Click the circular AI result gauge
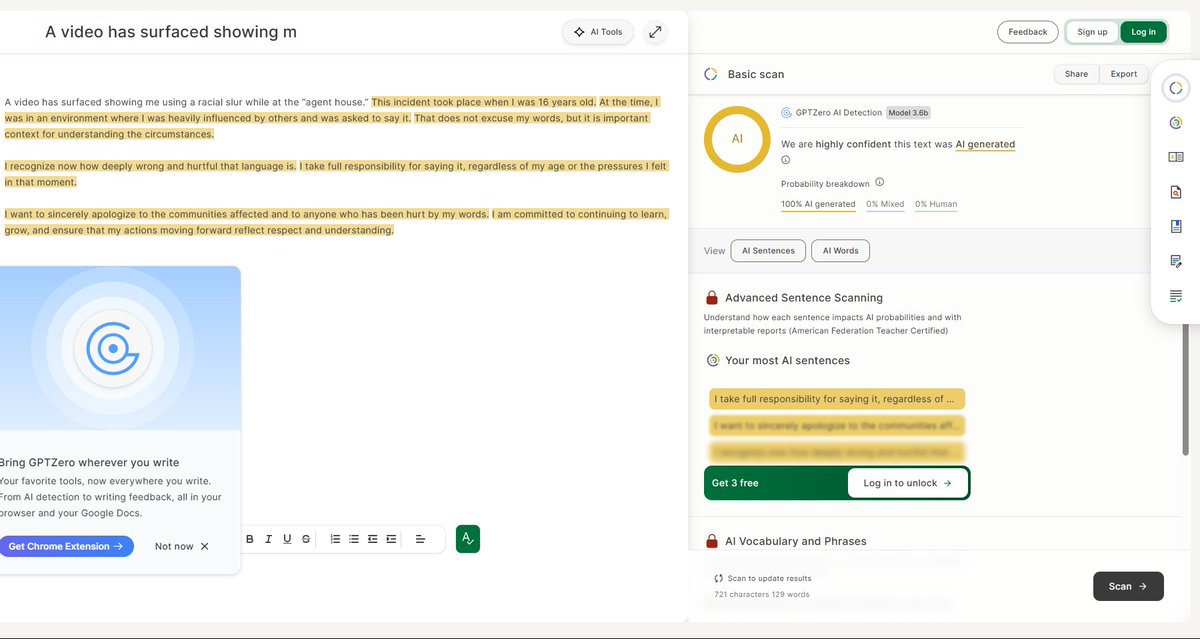This screenshot has width=1200, height=639. 737,139
